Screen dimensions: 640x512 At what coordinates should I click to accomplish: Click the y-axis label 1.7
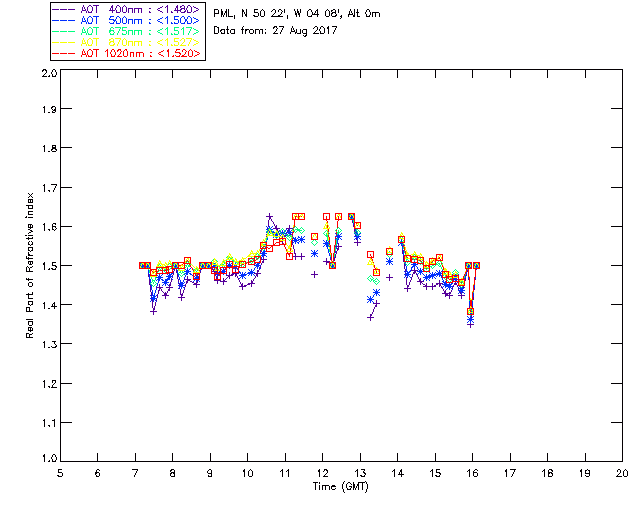click(49, 188)
